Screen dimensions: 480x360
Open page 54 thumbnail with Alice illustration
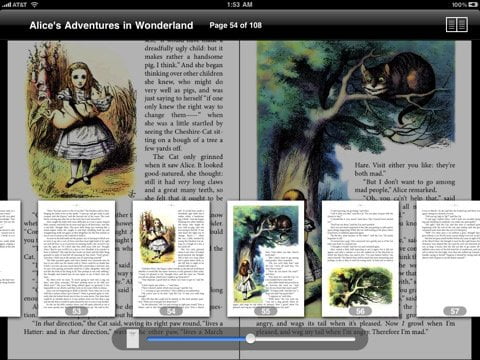(x=171, y=258)
